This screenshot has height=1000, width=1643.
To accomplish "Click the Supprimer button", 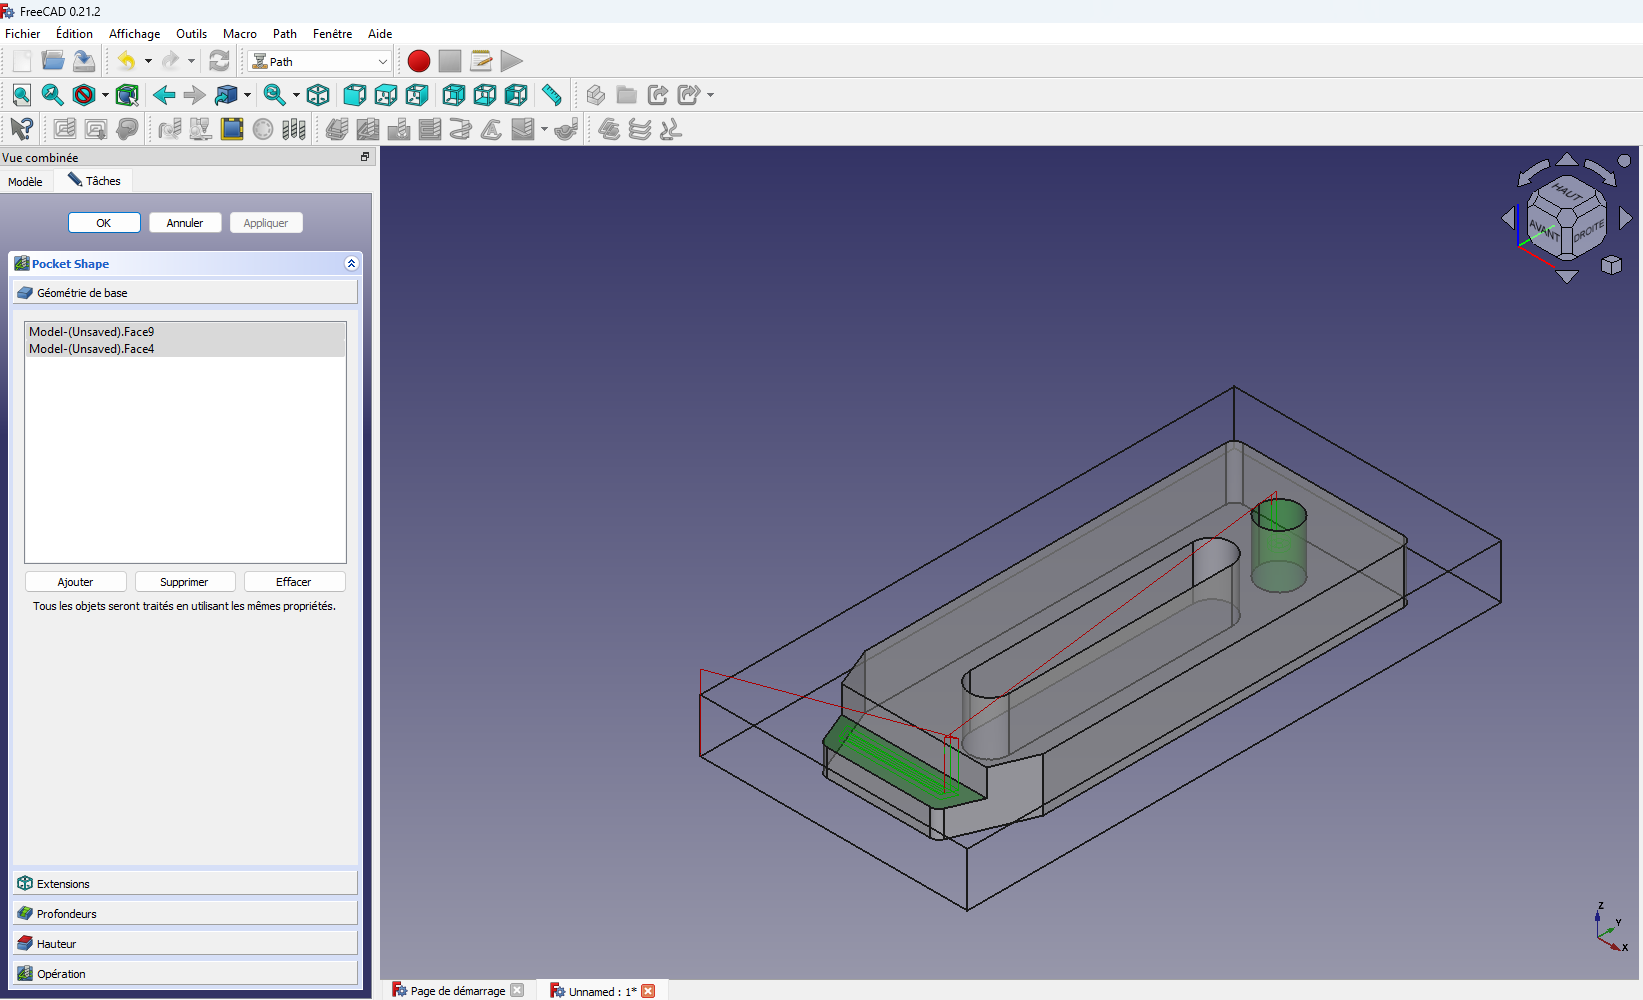I will [185, 582].
